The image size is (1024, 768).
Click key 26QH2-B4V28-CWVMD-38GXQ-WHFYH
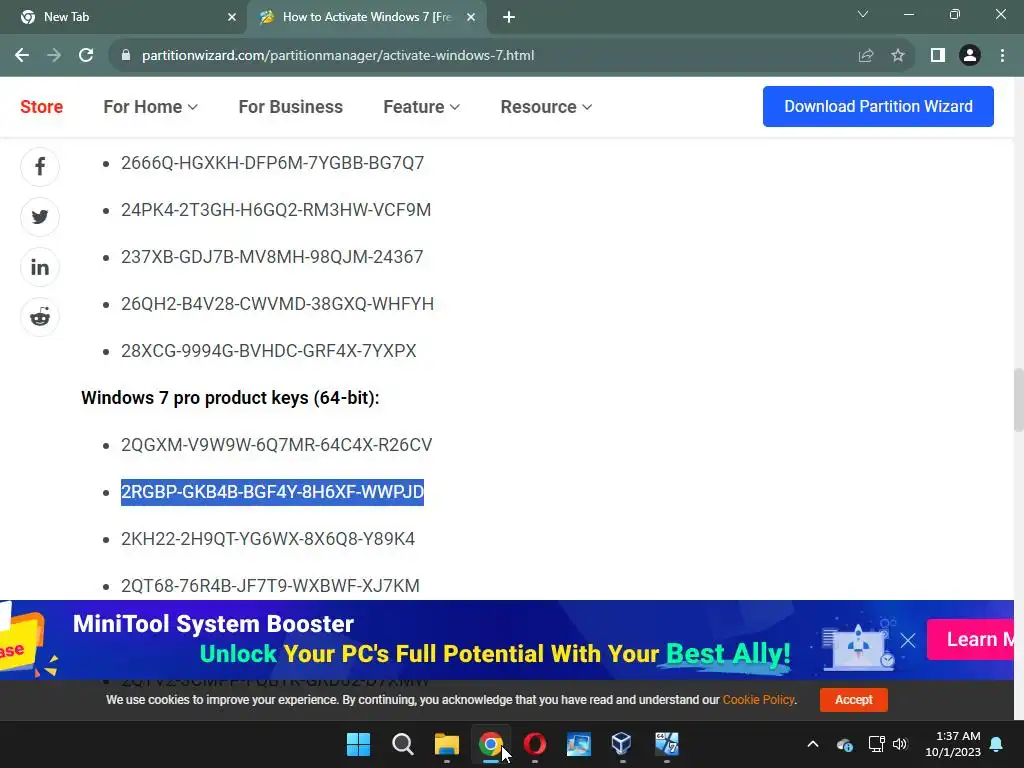pyautogui.click(x=277, y=304)
